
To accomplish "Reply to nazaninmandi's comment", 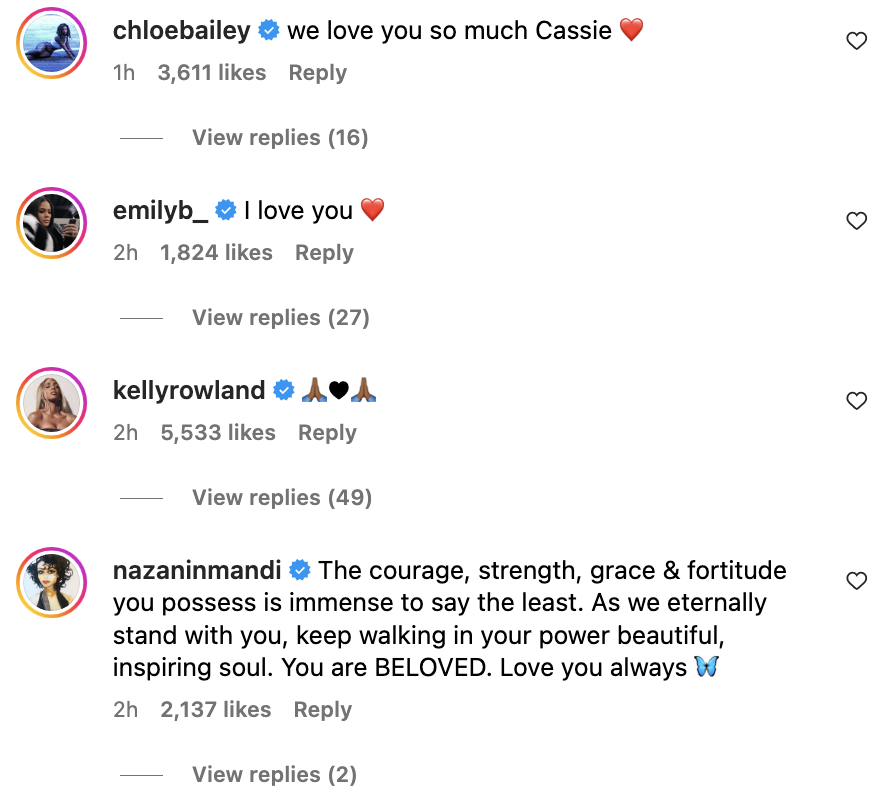I will coord(322,709).
